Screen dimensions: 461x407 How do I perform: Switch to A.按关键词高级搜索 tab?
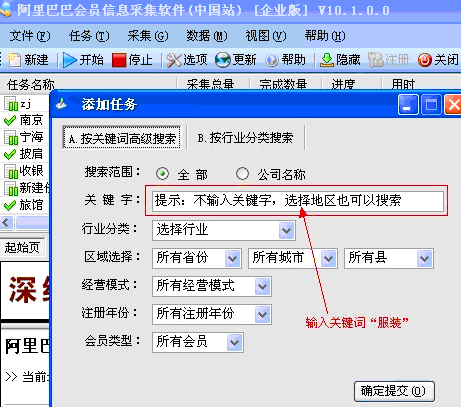pyautogui.click(x=122, y=137)
